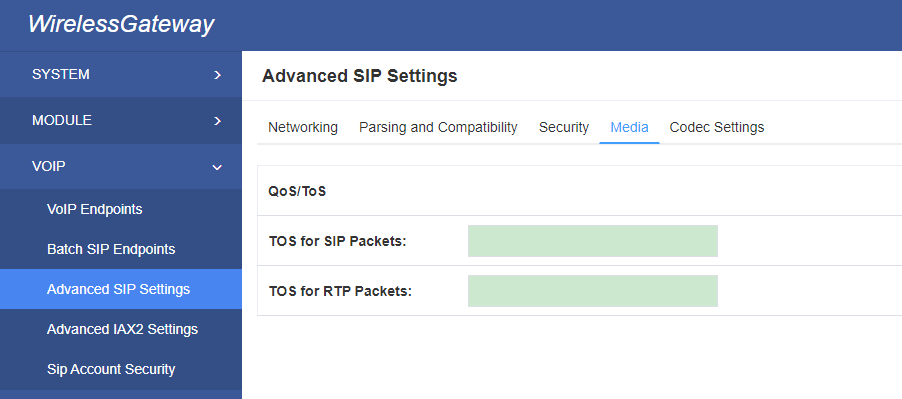Select the Media tab
The image size is (902, 399).
[x=629, y=127]
